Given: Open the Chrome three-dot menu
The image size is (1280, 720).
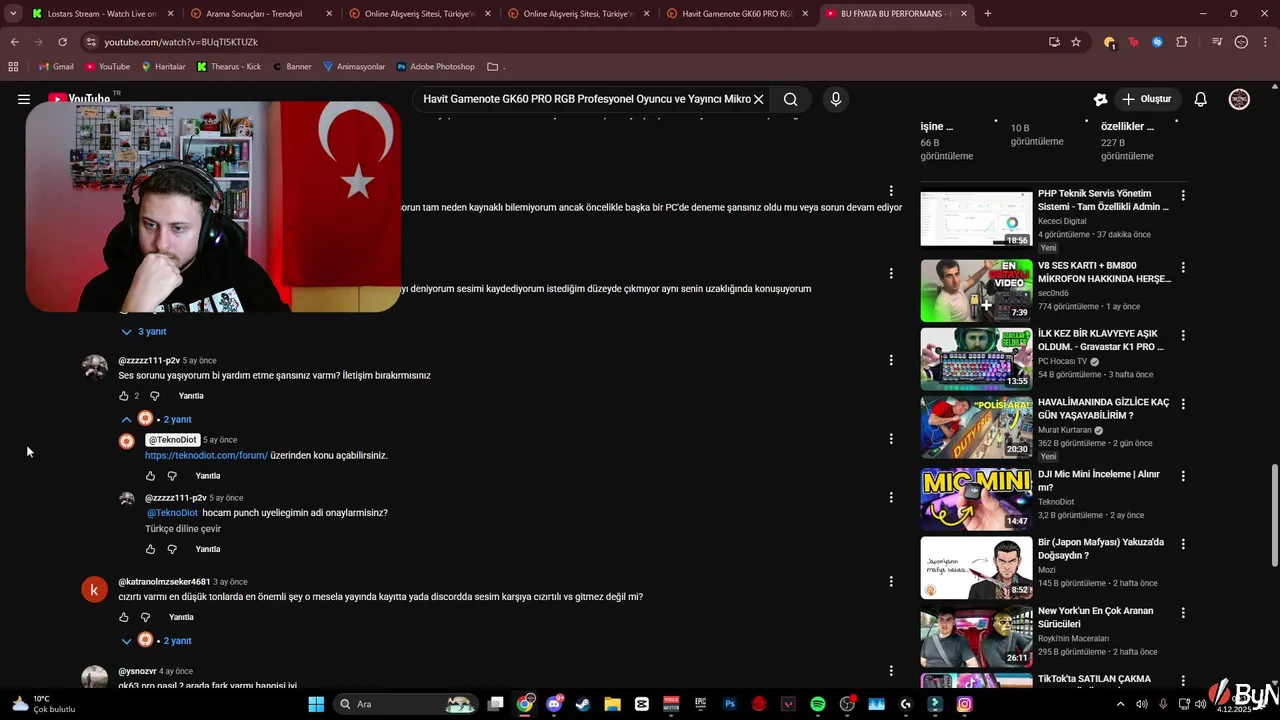Looking at the screenshot, I should pos(1265,42).
